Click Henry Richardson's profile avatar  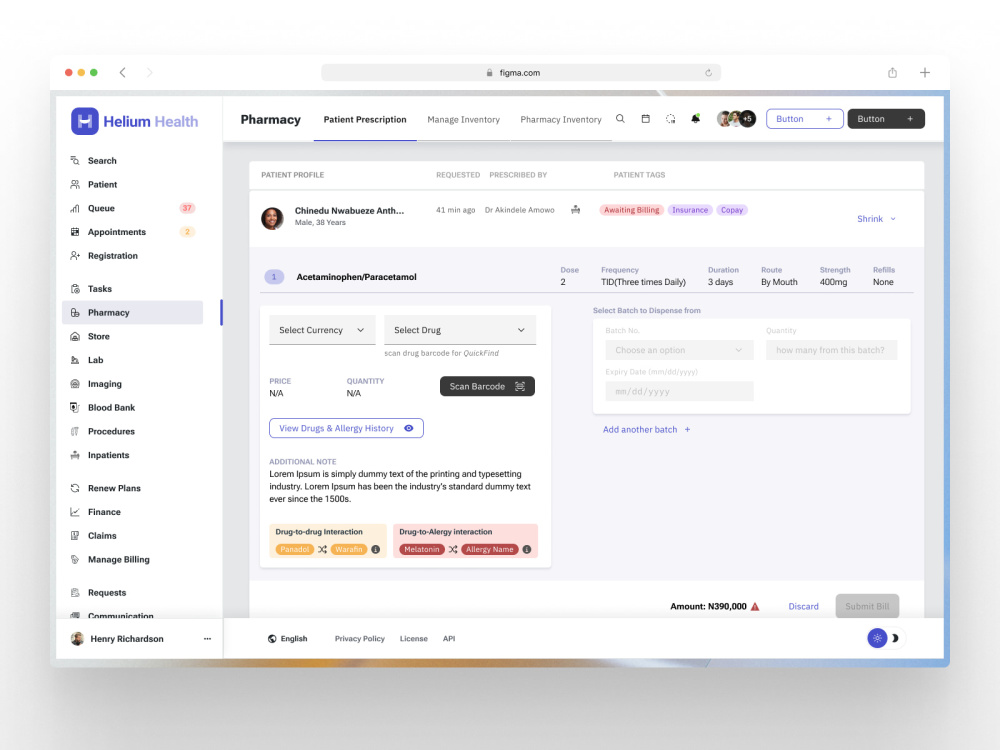click(77, 638)
